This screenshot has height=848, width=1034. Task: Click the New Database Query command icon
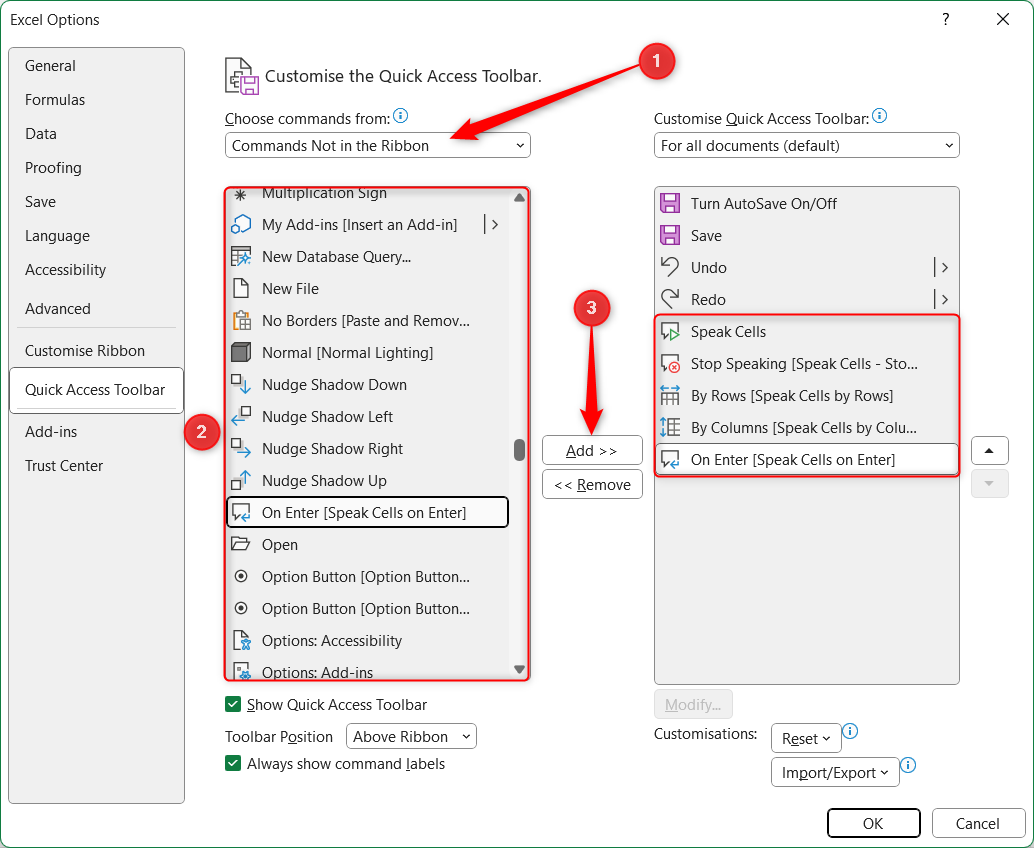point(243,256)
